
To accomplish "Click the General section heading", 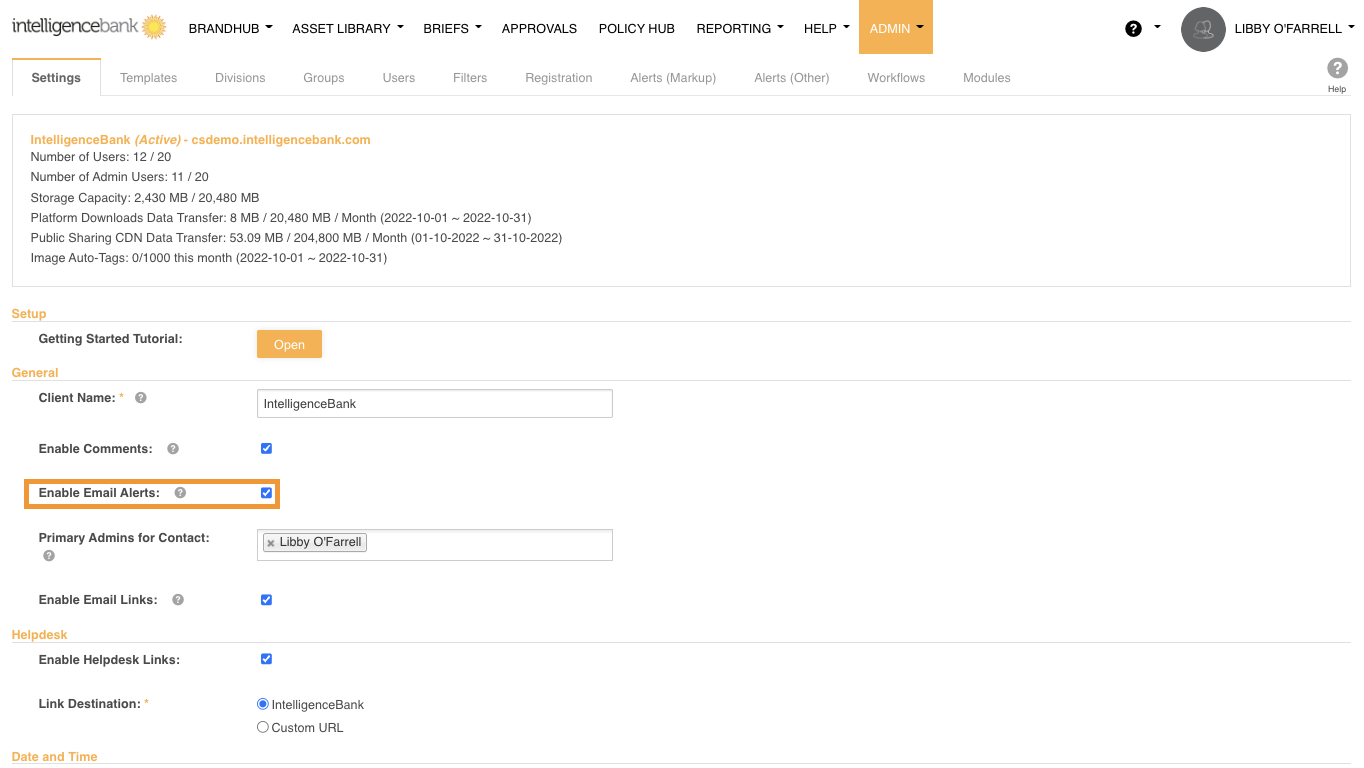I will (x=35, y=373).
